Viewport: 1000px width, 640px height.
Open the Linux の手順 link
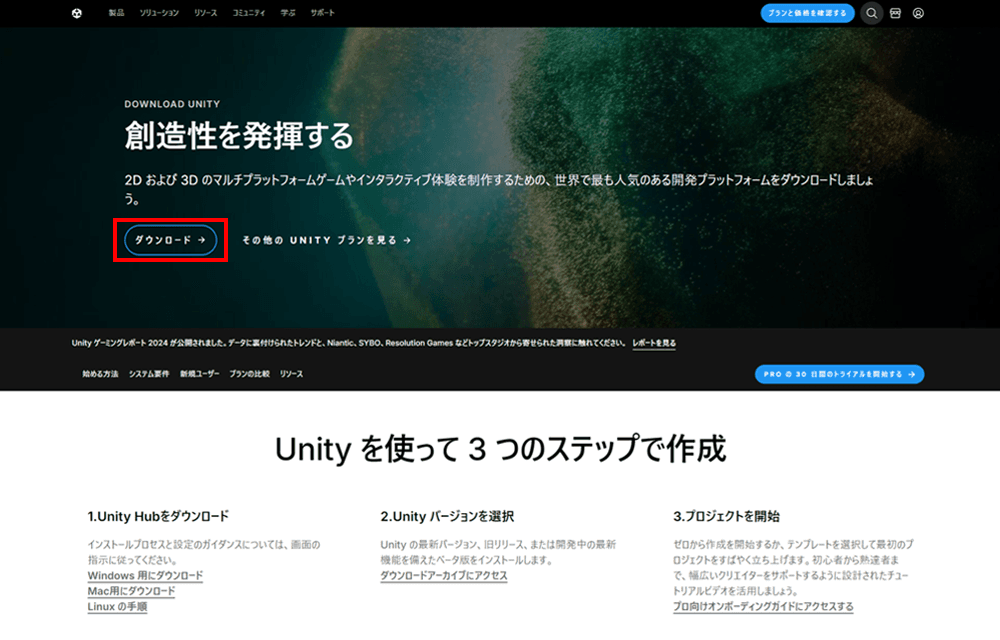[117, 606]
